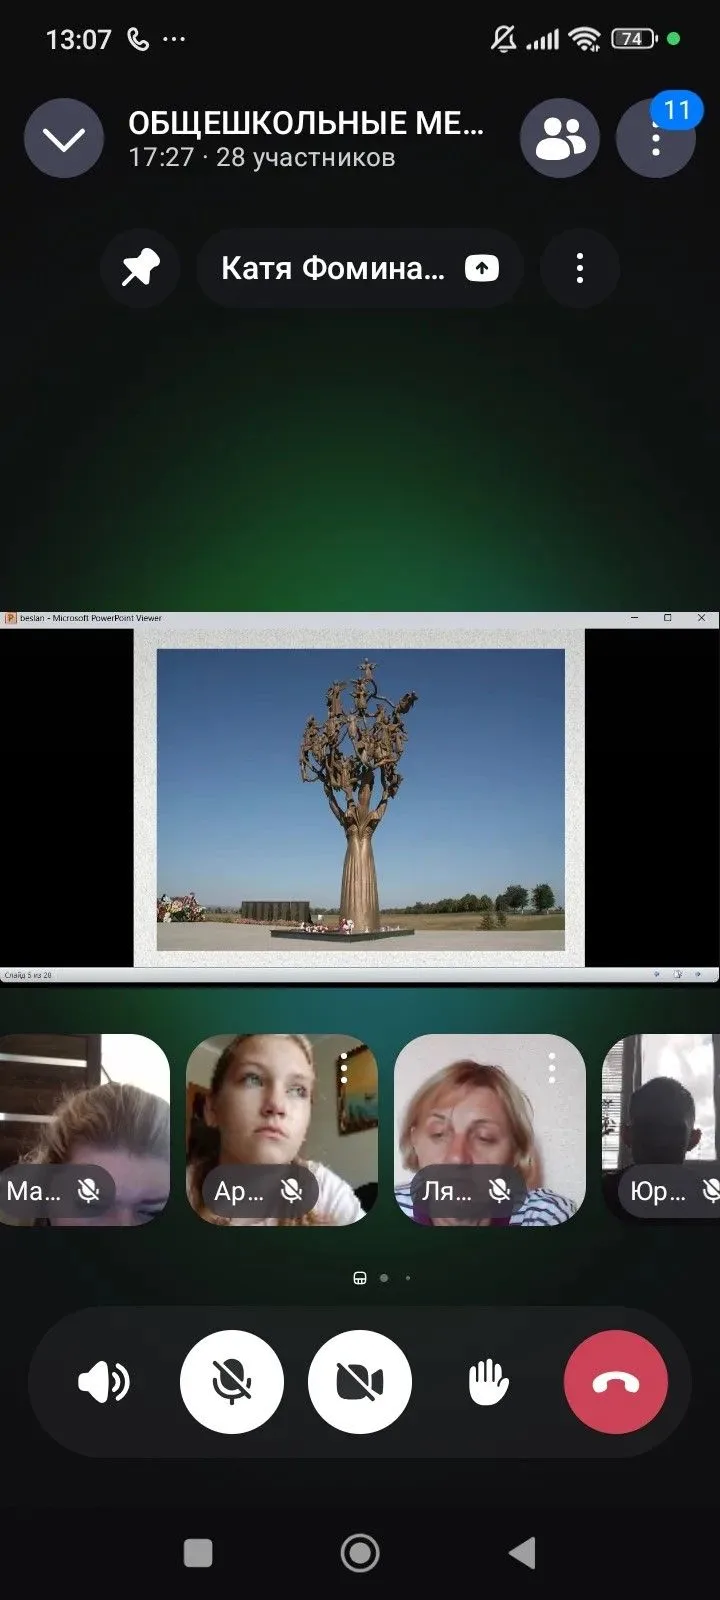Tap the call title 'ОБЩЕШКОЛЬНЫЕ МЕ…'

click(x=306, y=123)
